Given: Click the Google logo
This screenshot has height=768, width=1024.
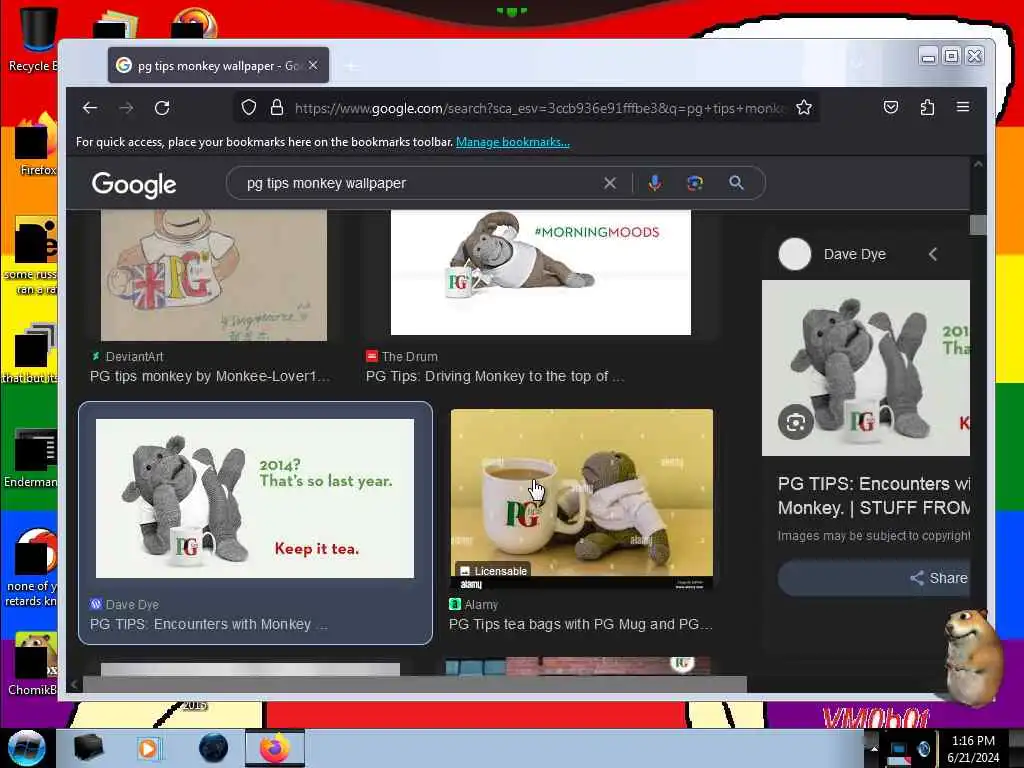Looking at the screenshot, I should tap(134, 185).
